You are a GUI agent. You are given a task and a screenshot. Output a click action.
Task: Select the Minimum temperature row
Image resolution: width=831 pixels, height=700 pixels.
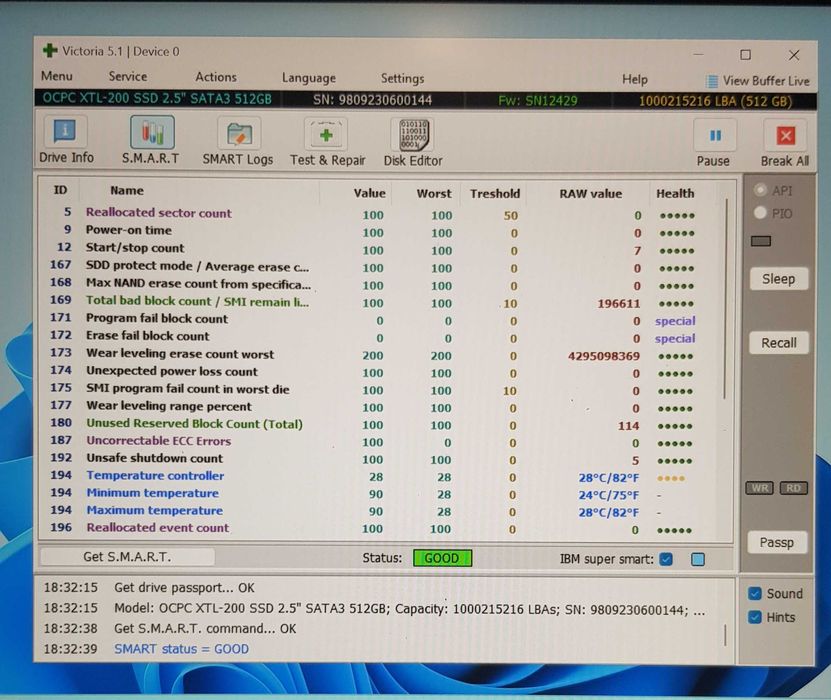(379, 494)
